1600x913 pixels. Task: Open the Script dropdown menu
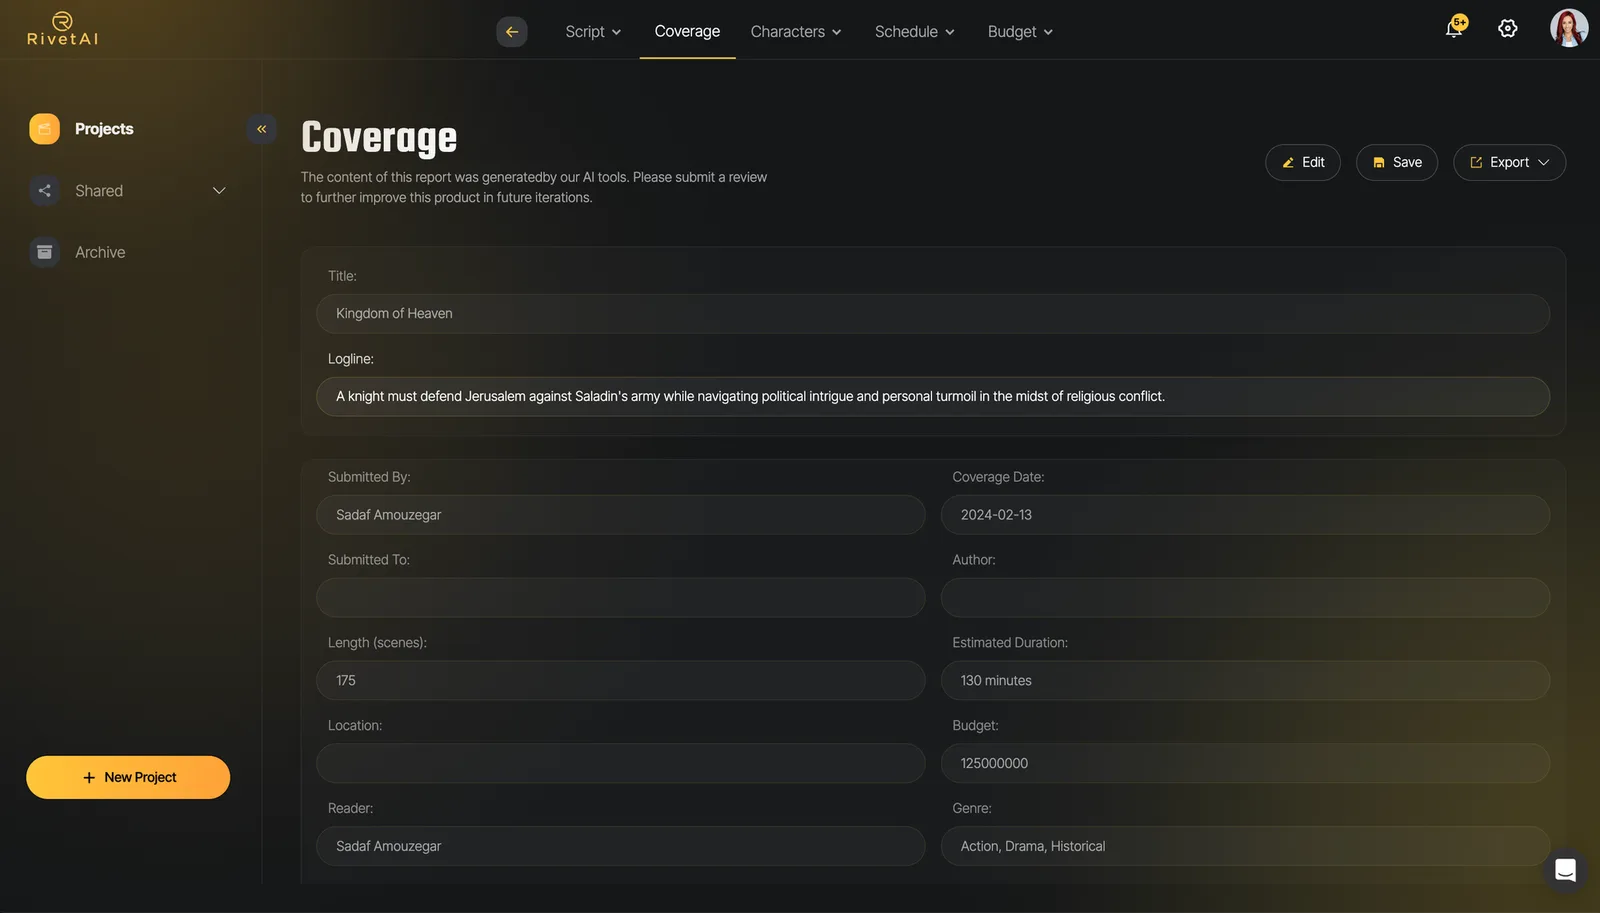pos(593,32)
